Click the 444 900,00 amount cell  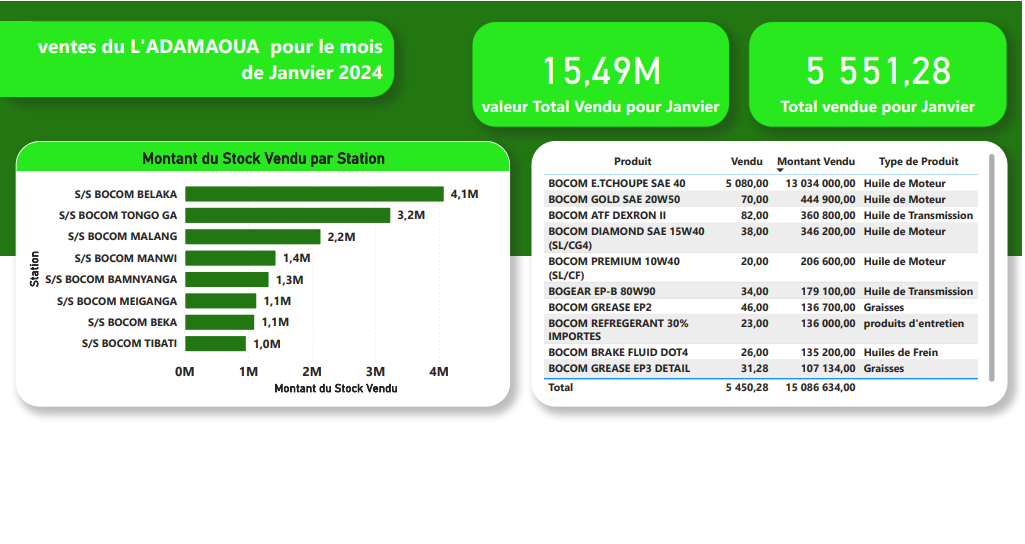(x=828, y=199)
